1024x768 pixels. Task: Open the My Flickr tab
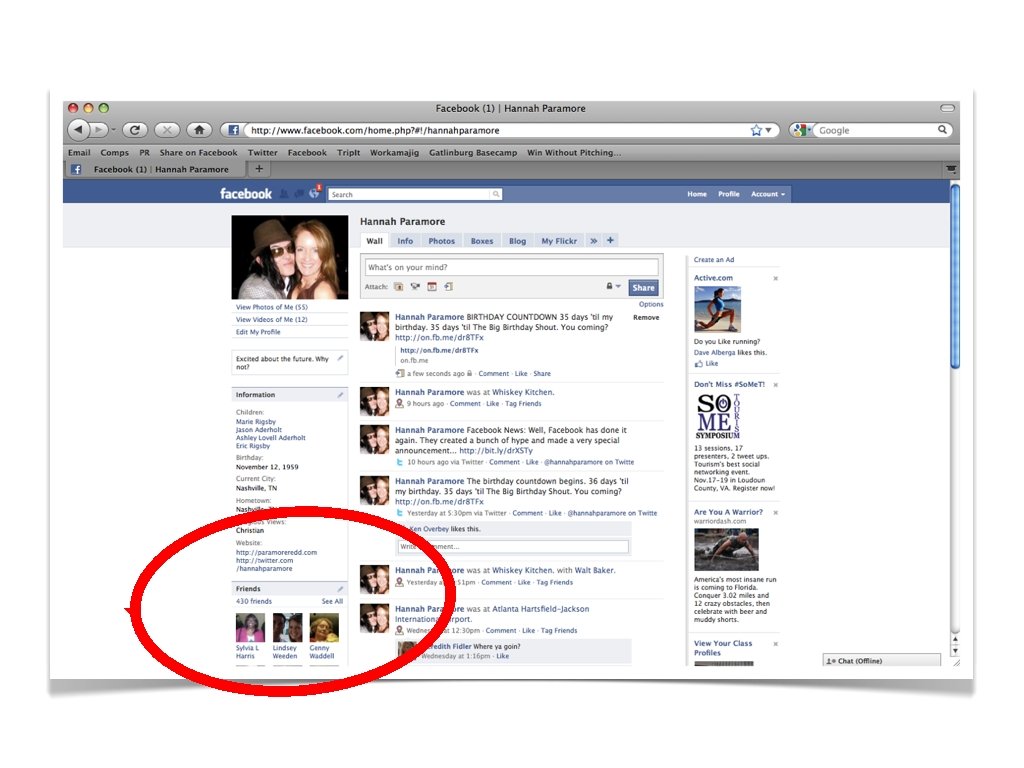tap(559, 240)
